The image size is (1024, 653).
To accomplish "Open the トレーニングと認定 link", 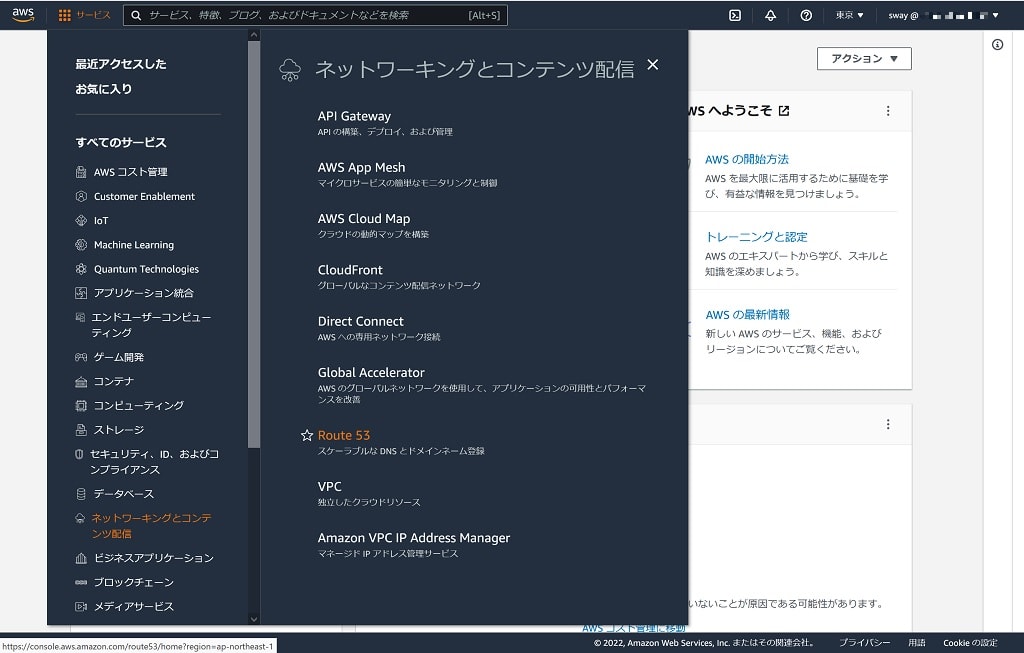I will (756, 237).
